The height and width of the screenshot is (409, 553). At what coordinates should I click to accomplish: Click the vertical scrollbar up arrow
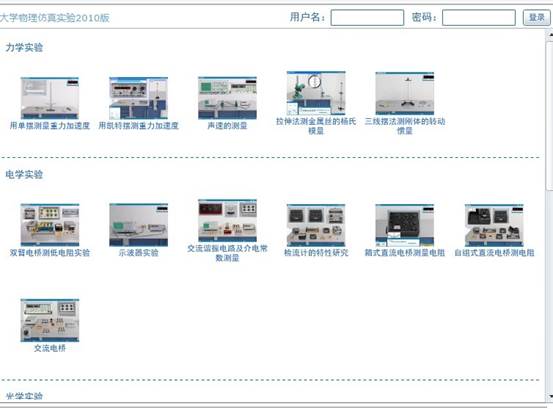pyautogui.click(x=550, y=35)
